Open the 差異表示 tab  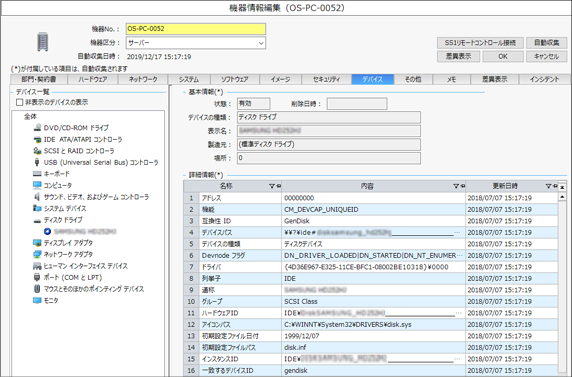[x=495, y=79]
